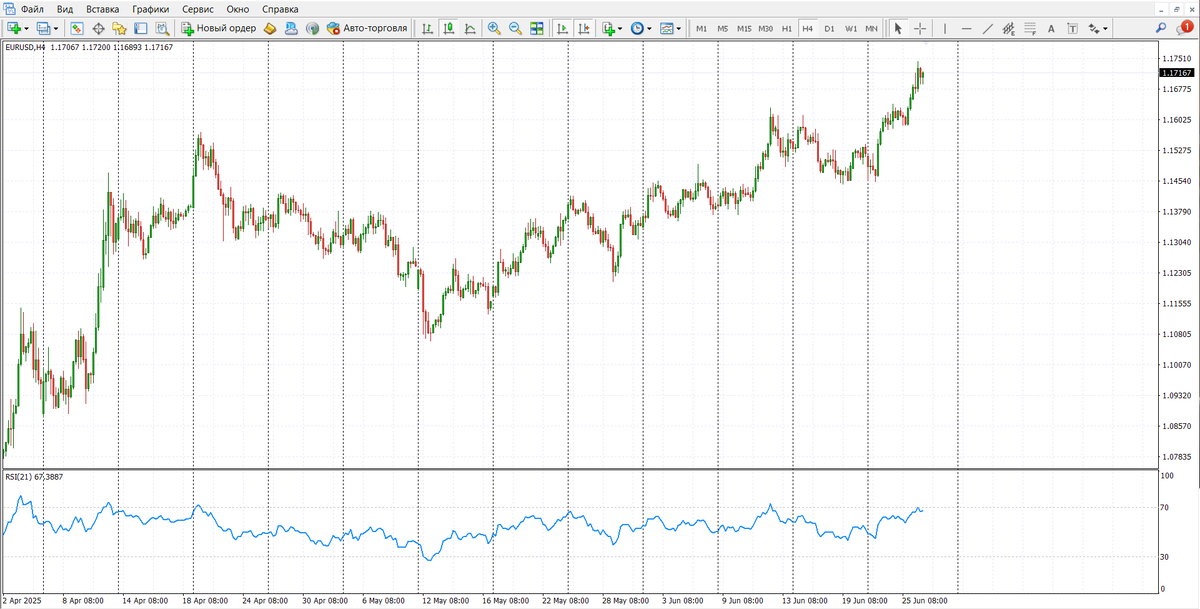Toggle the M15 timeframe
Viewport: 1200px width, 609px height.
(744, 28)
